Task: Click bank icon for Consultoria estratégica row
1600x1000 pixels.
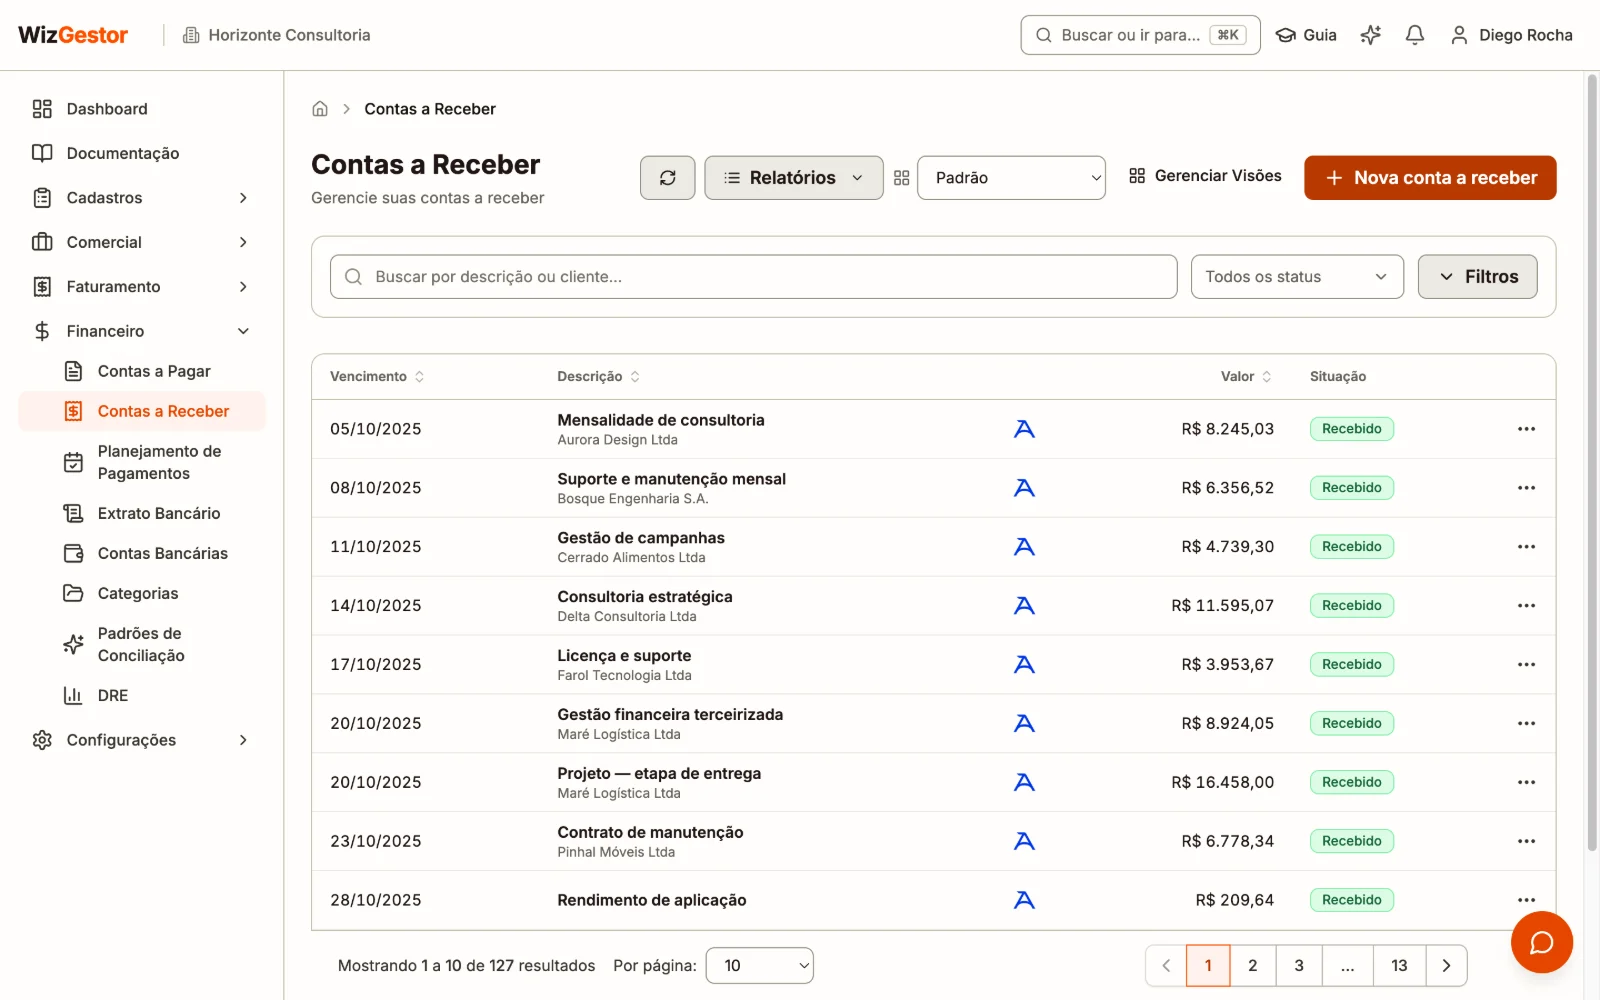Action: [x=1024, y=606]
